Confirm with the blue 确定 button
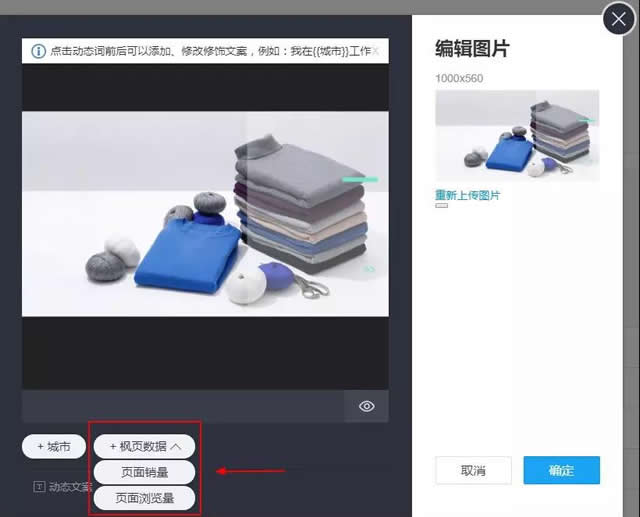The height and width of the screenshot is (517, 640). pyautogui.click(x=561, y=470)
